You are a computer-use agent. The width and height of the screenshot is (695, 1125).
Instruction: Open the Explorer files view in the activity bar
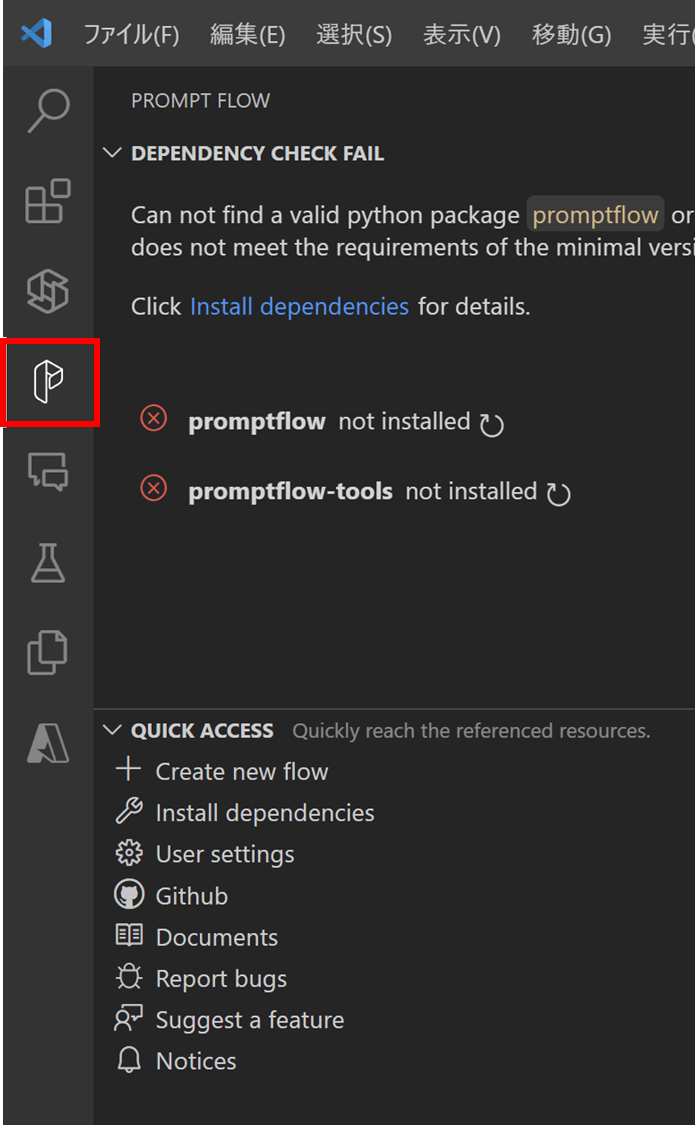coord(48,652)
